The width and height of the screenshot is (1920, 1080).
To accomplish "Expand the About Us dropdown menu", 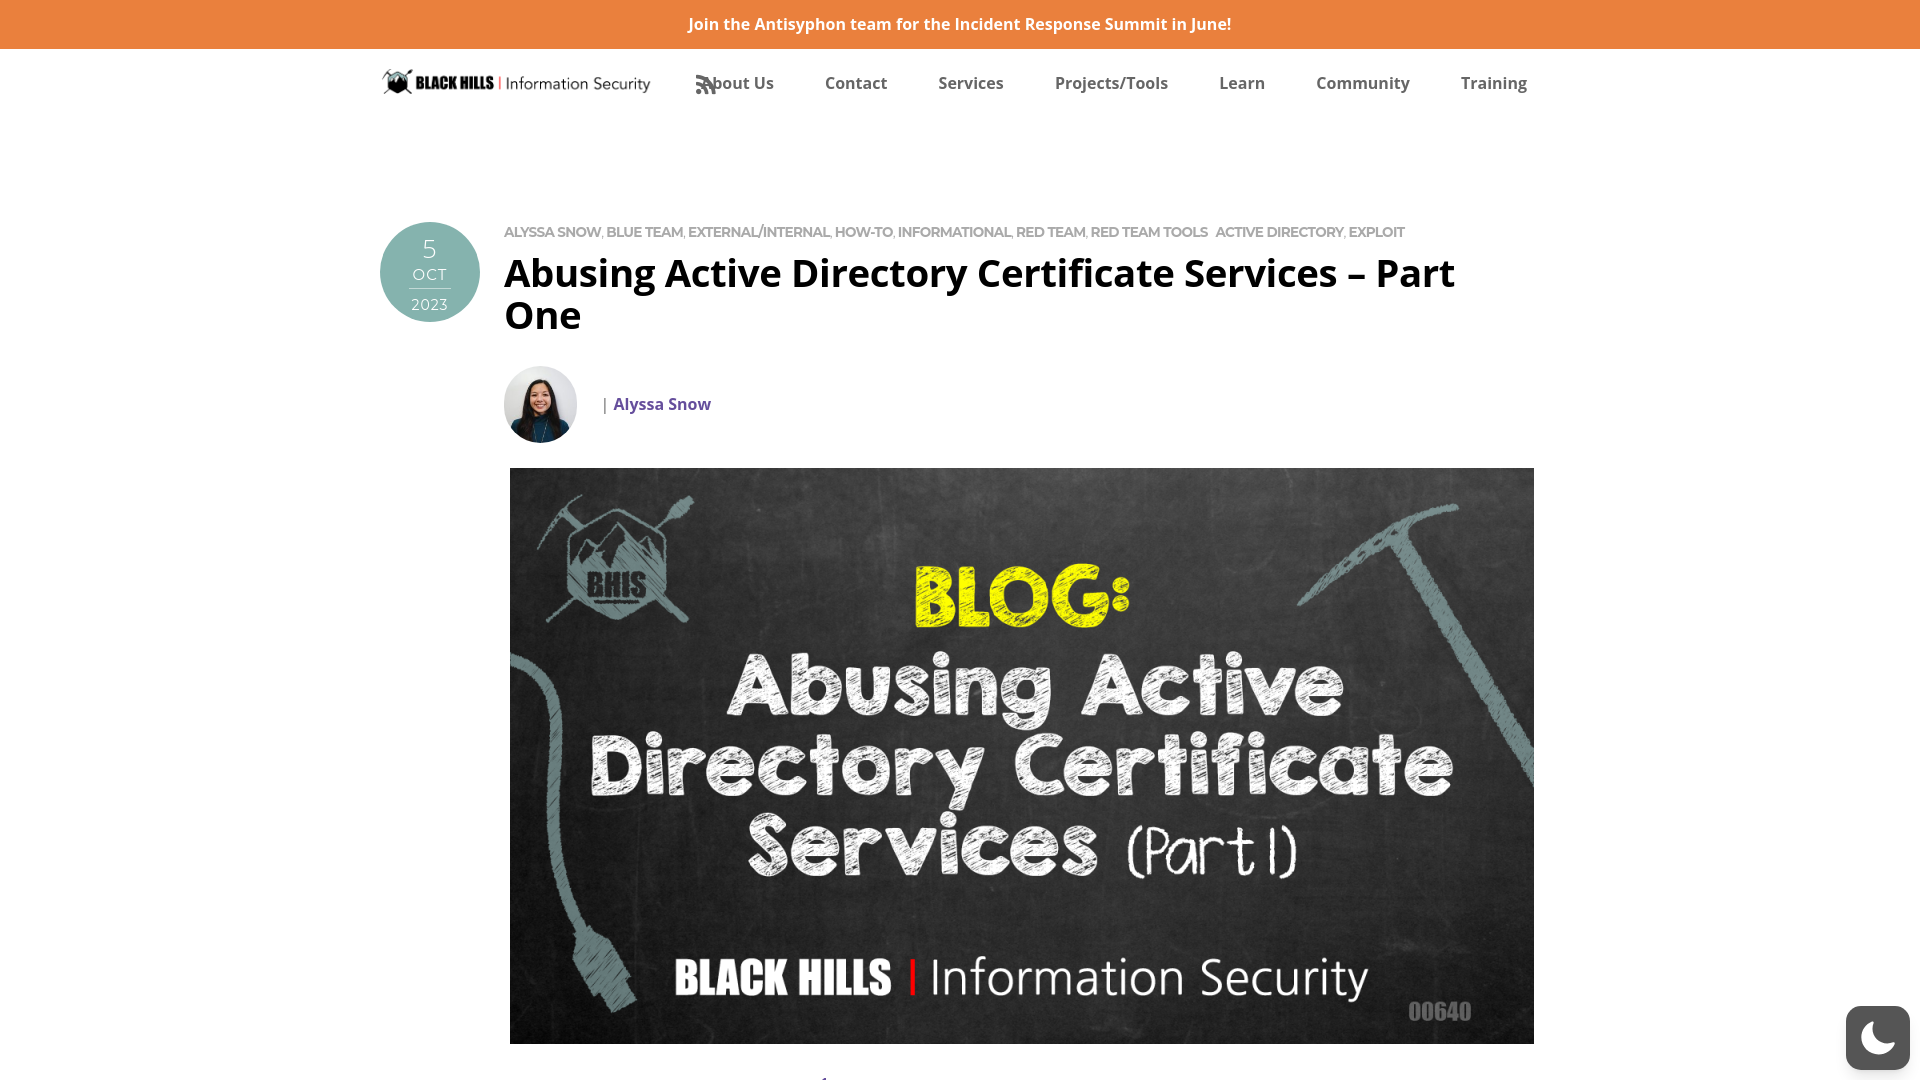I will (x=735, y=82).
